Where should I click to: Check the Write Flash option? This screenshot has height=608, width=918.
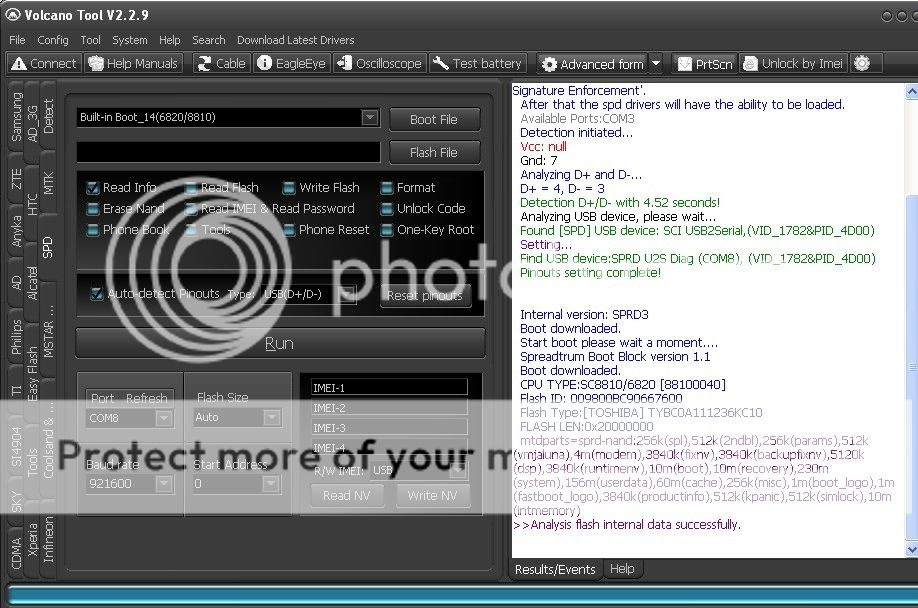point(289,188)
